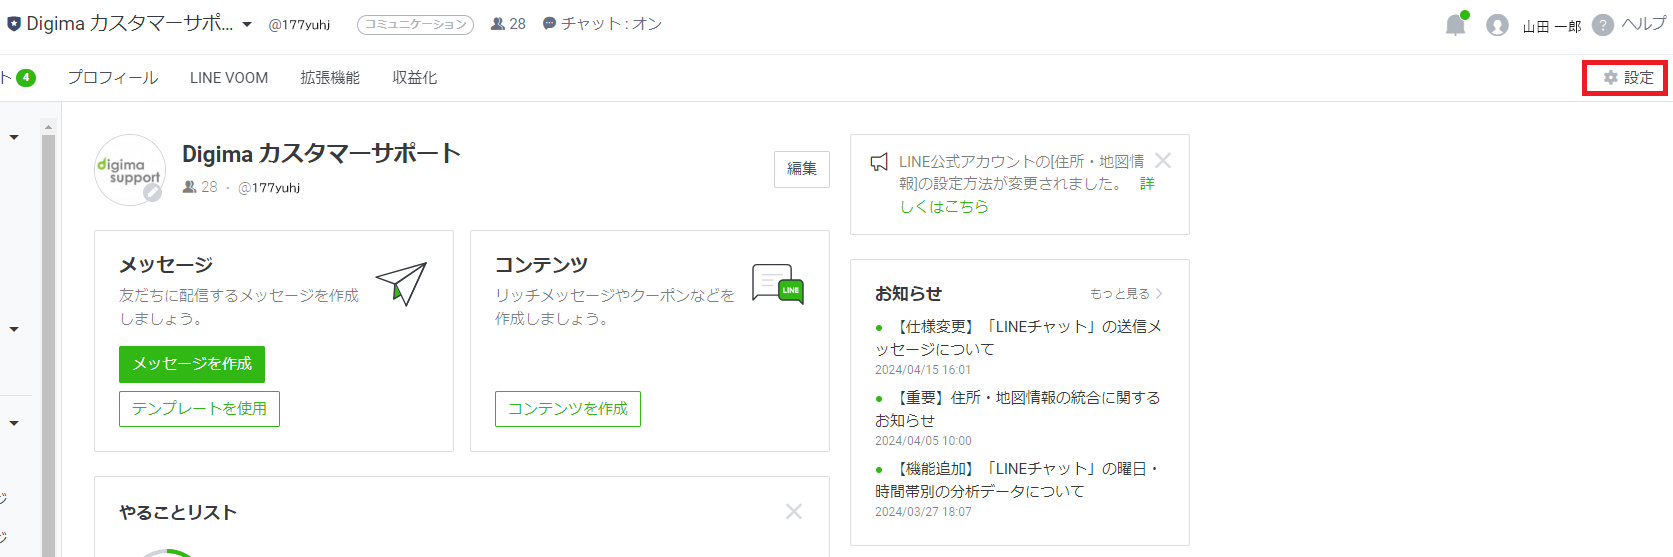Expand the second sidebar section arrow
The image size is (1673, 557).
point(14,329)
